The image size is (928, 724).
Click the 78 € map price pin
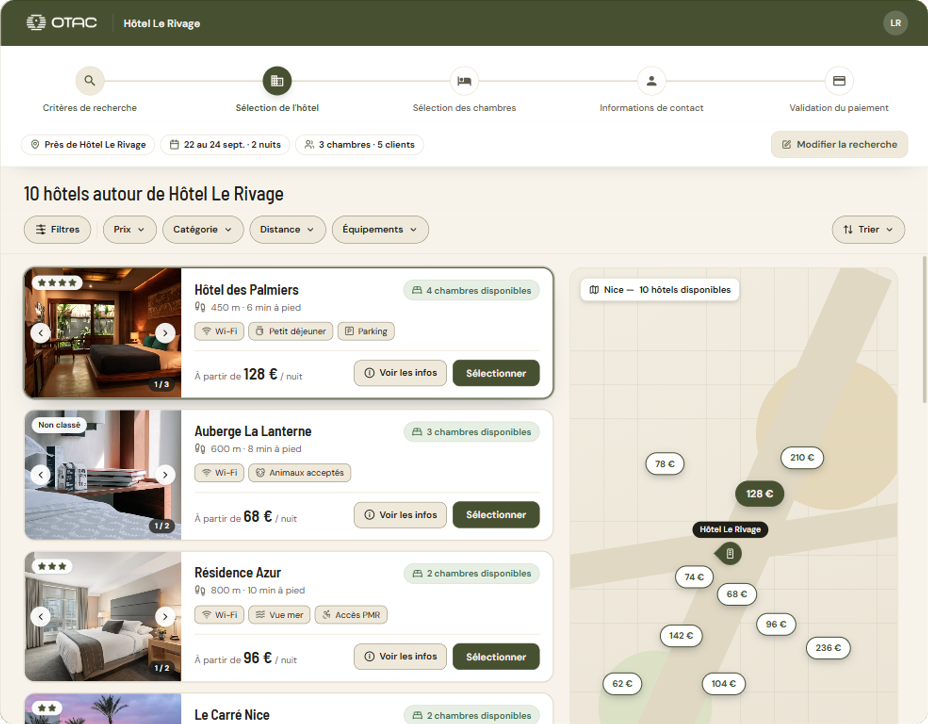click(x=665, y=464)
